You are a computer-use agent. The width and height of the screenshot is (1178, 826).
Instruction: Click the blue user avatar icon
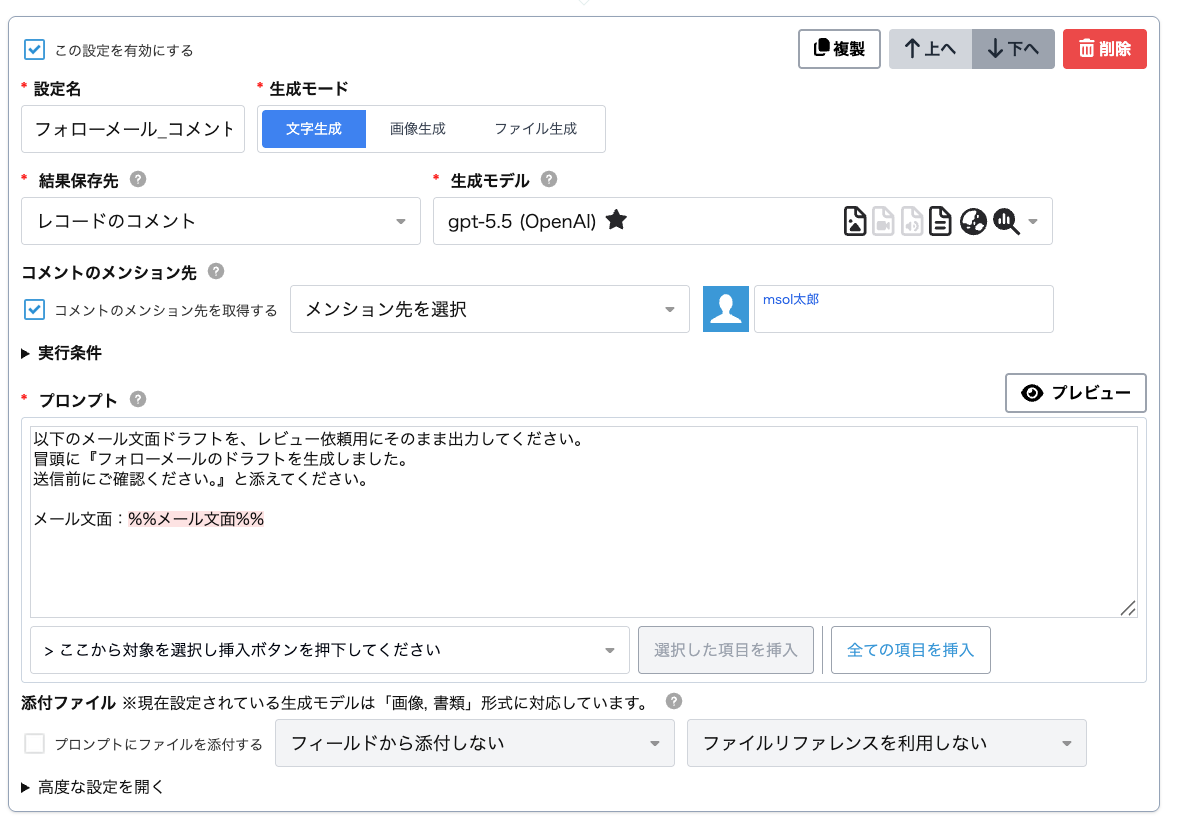[x=726, y=309]
